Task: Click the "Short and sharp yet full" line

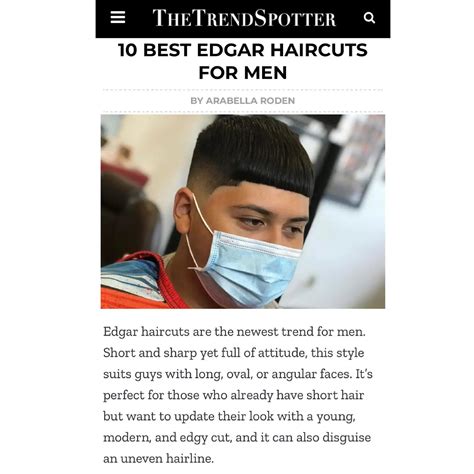Action: [233, 353]
